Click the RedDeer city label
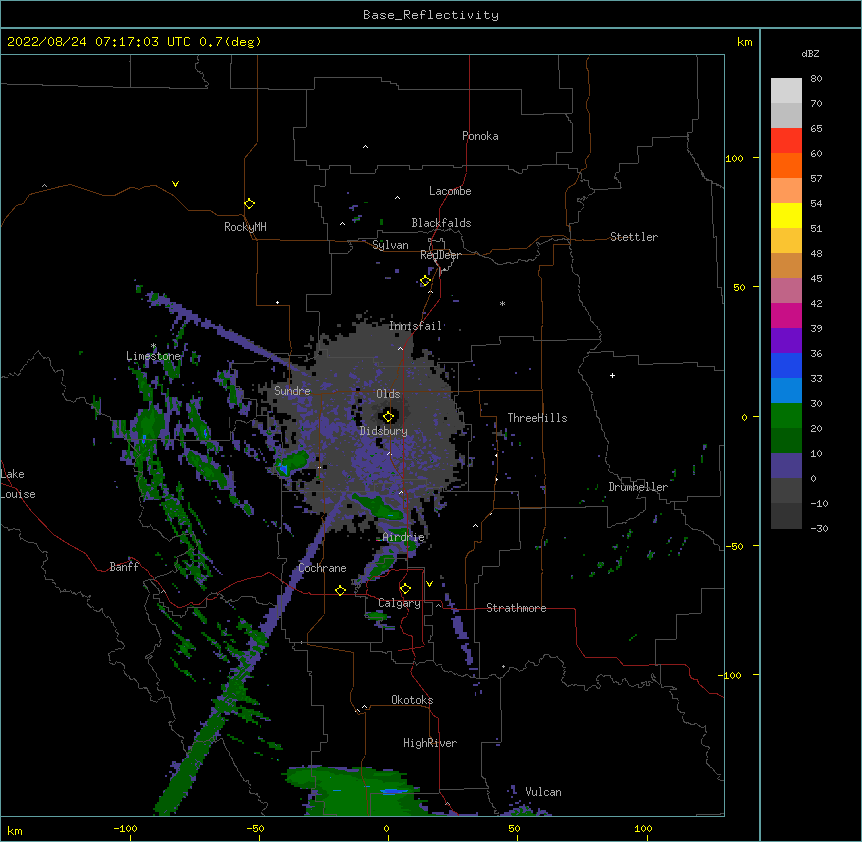The height and width of the screenshot is (842, 862). [440, 255]
